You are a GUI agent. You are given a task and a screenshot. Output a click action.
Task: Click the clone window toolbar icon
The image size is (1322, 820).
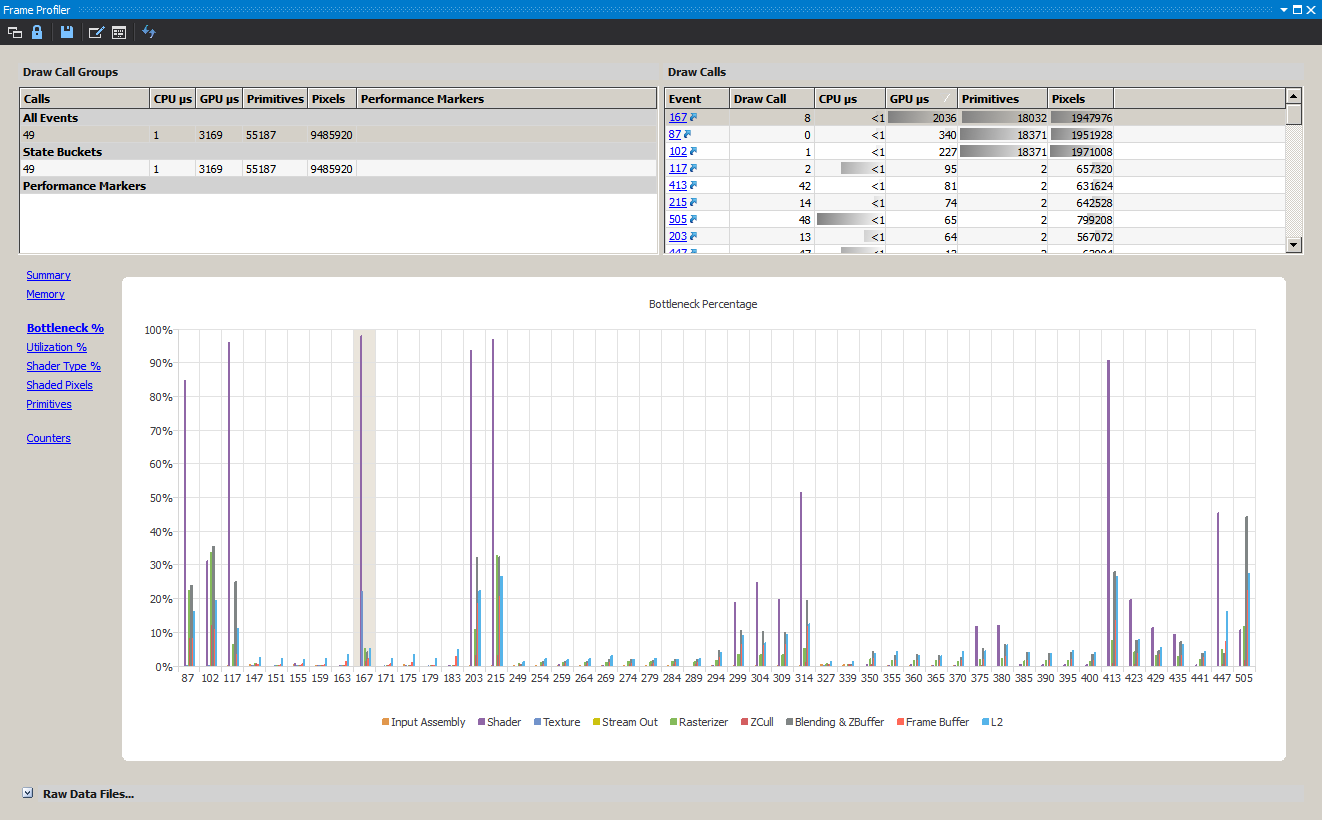pos(15,32)
